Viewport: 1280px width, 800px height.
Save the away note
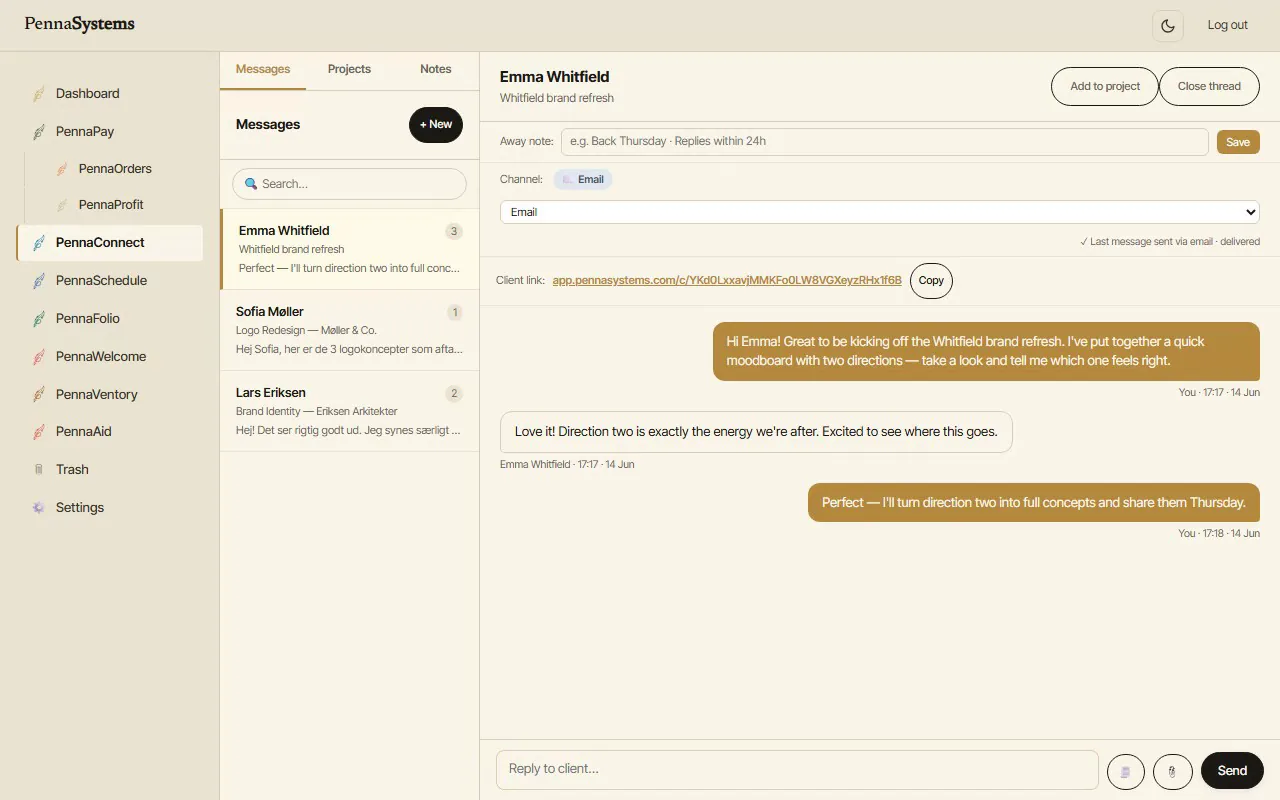click(x=1238, y=142)
